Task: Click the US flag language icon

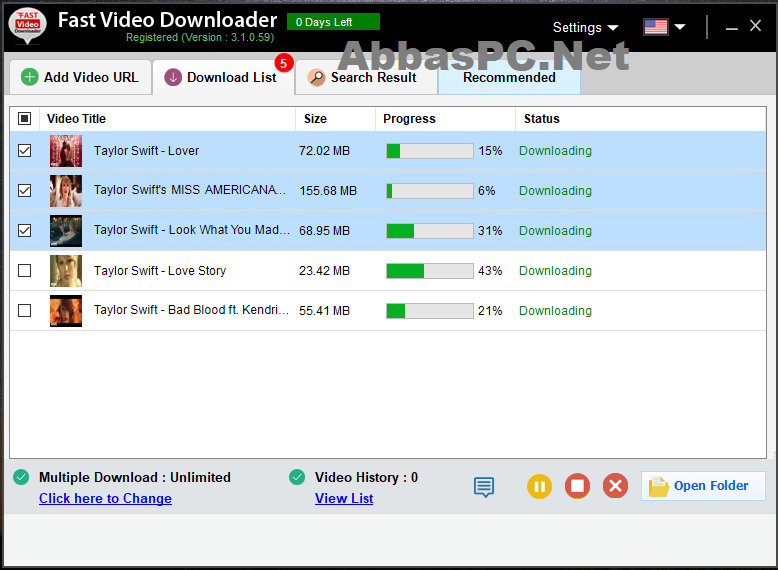Action: pyautogui.click(x=655, y=27)
